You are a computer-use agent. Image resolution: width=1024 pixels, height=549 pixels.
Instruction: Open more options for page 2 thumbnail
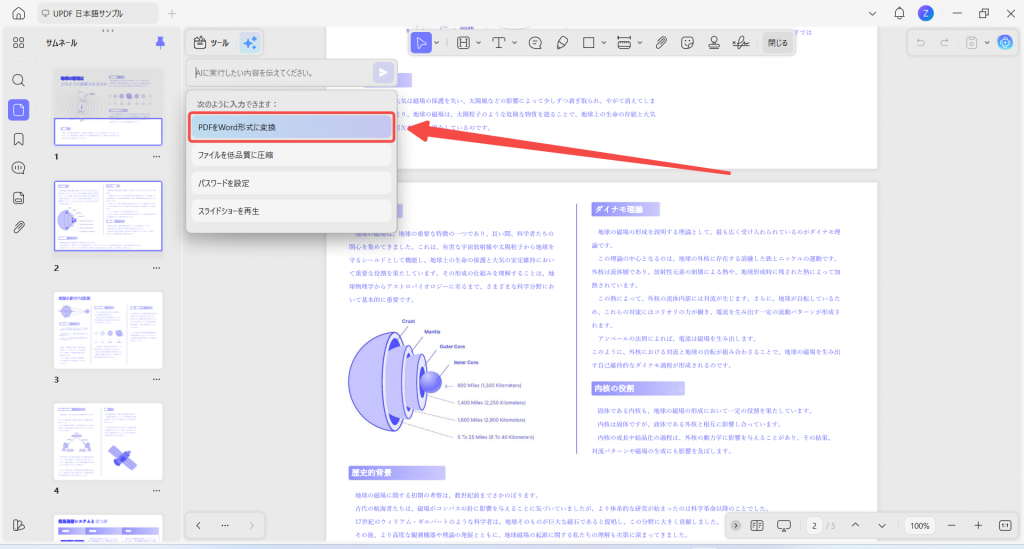tap(156, 268)
